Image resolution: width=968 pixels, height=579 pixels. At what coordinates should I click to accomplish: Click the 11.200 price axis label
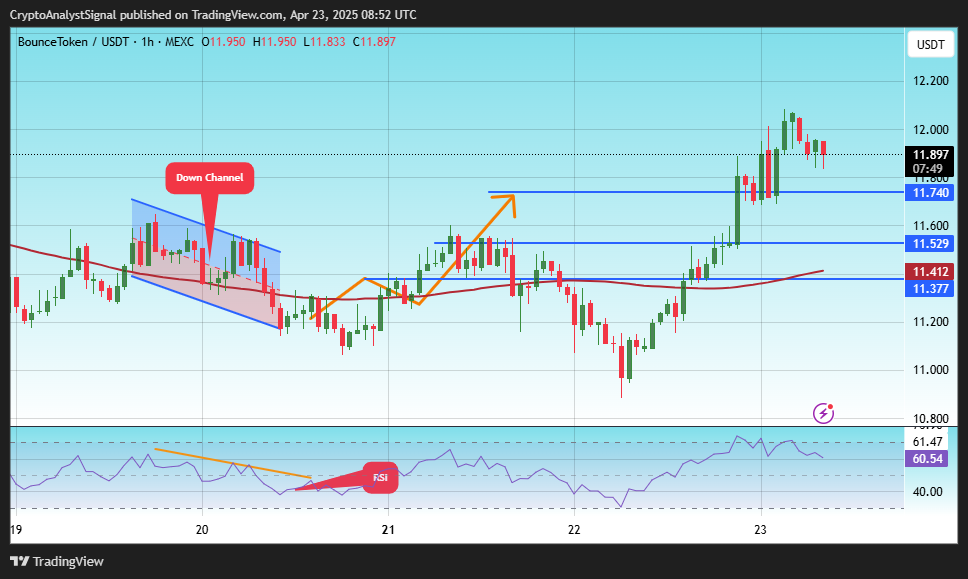[x=930, y=322]
